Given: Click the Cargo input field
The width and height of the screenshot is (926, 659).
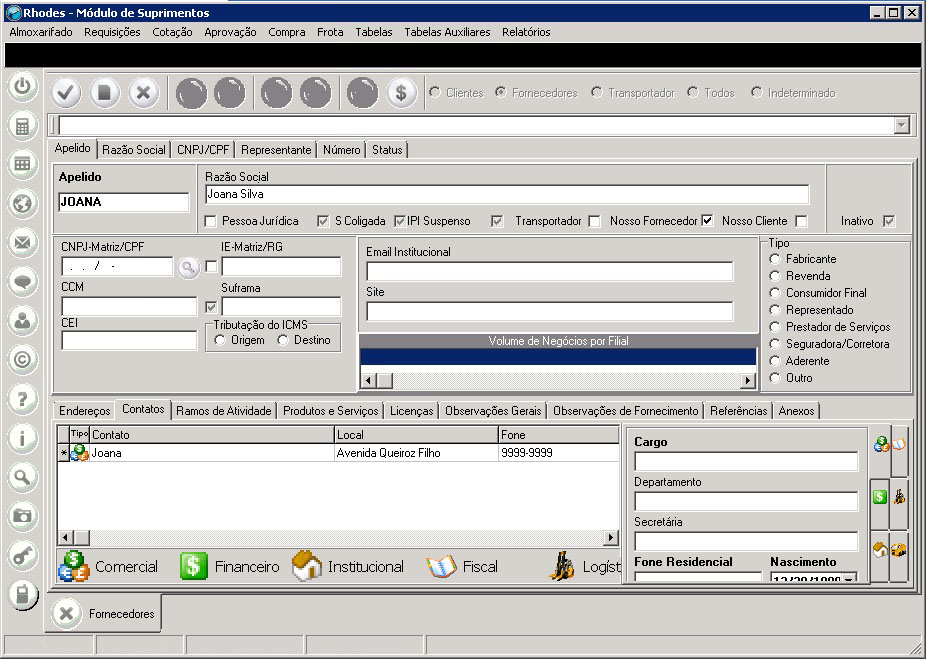Looking at the screenshot, I should [746, 461].
